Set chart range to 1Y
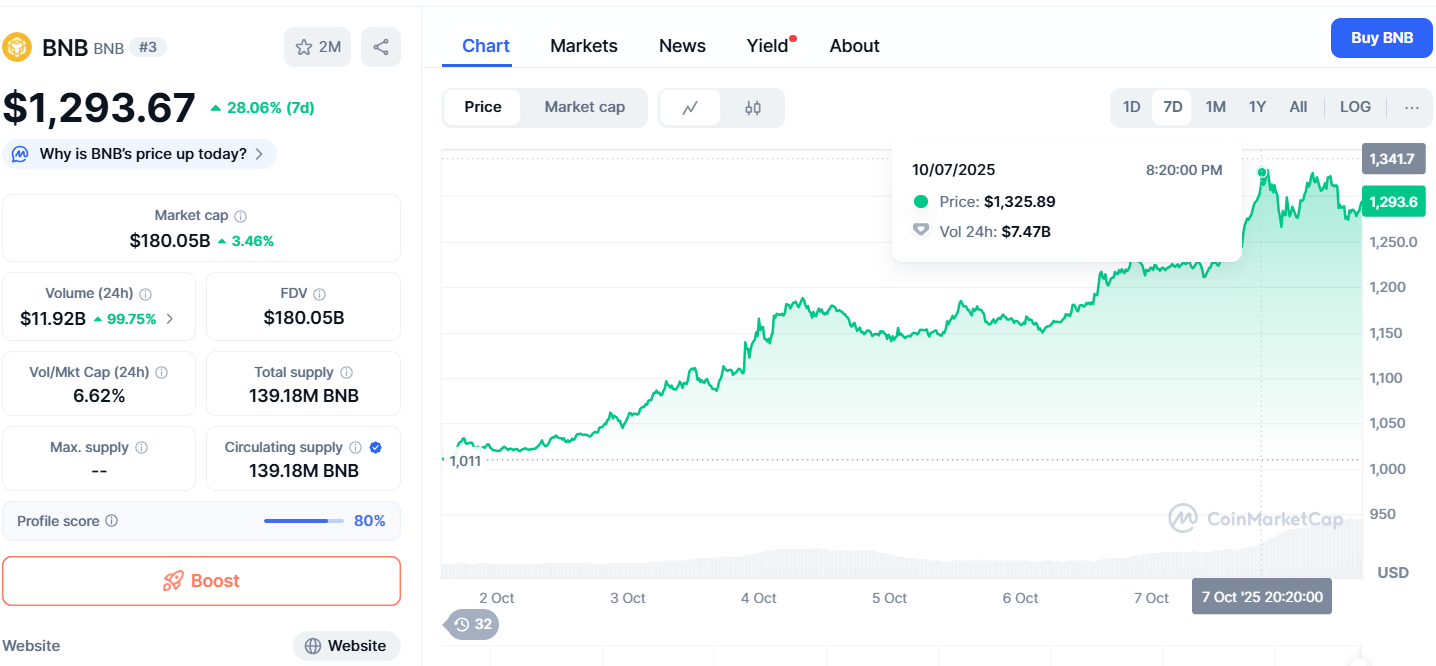Screen dimensions: 1436x666 click(x=1257, y=107)
